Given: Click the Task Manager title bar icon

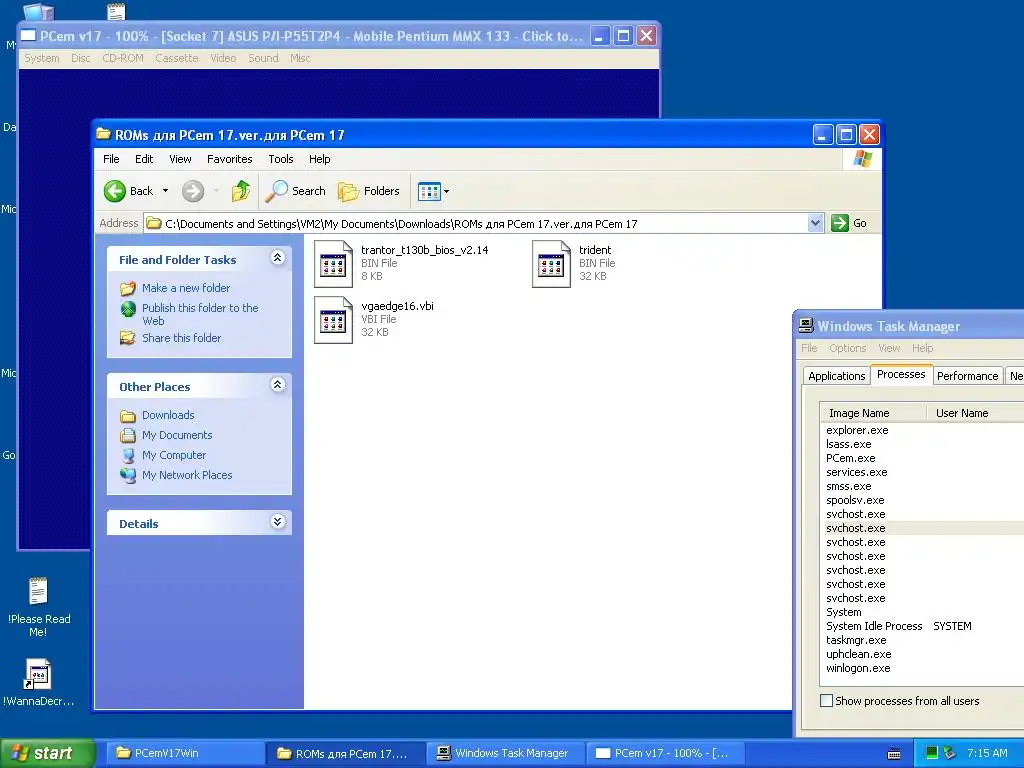Looking at the screenshot, I should 806,326.
